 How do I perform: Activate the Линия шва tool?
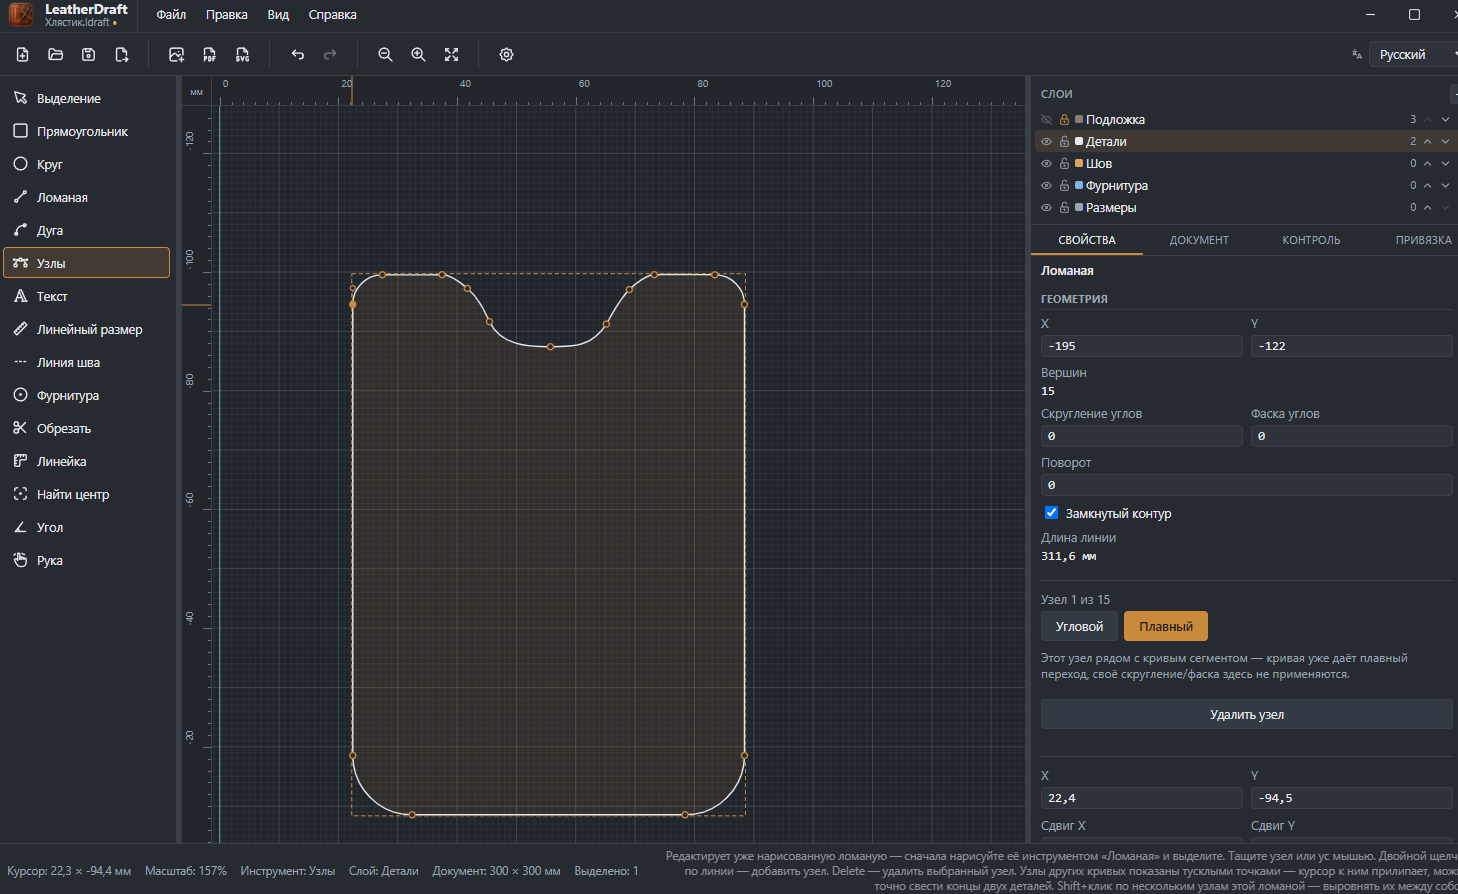click(87, 362)
